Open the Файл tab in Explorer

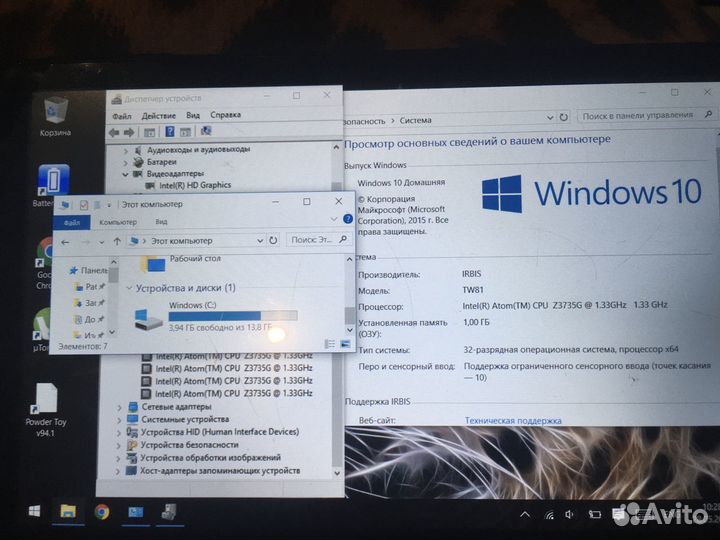pos(72,223)
